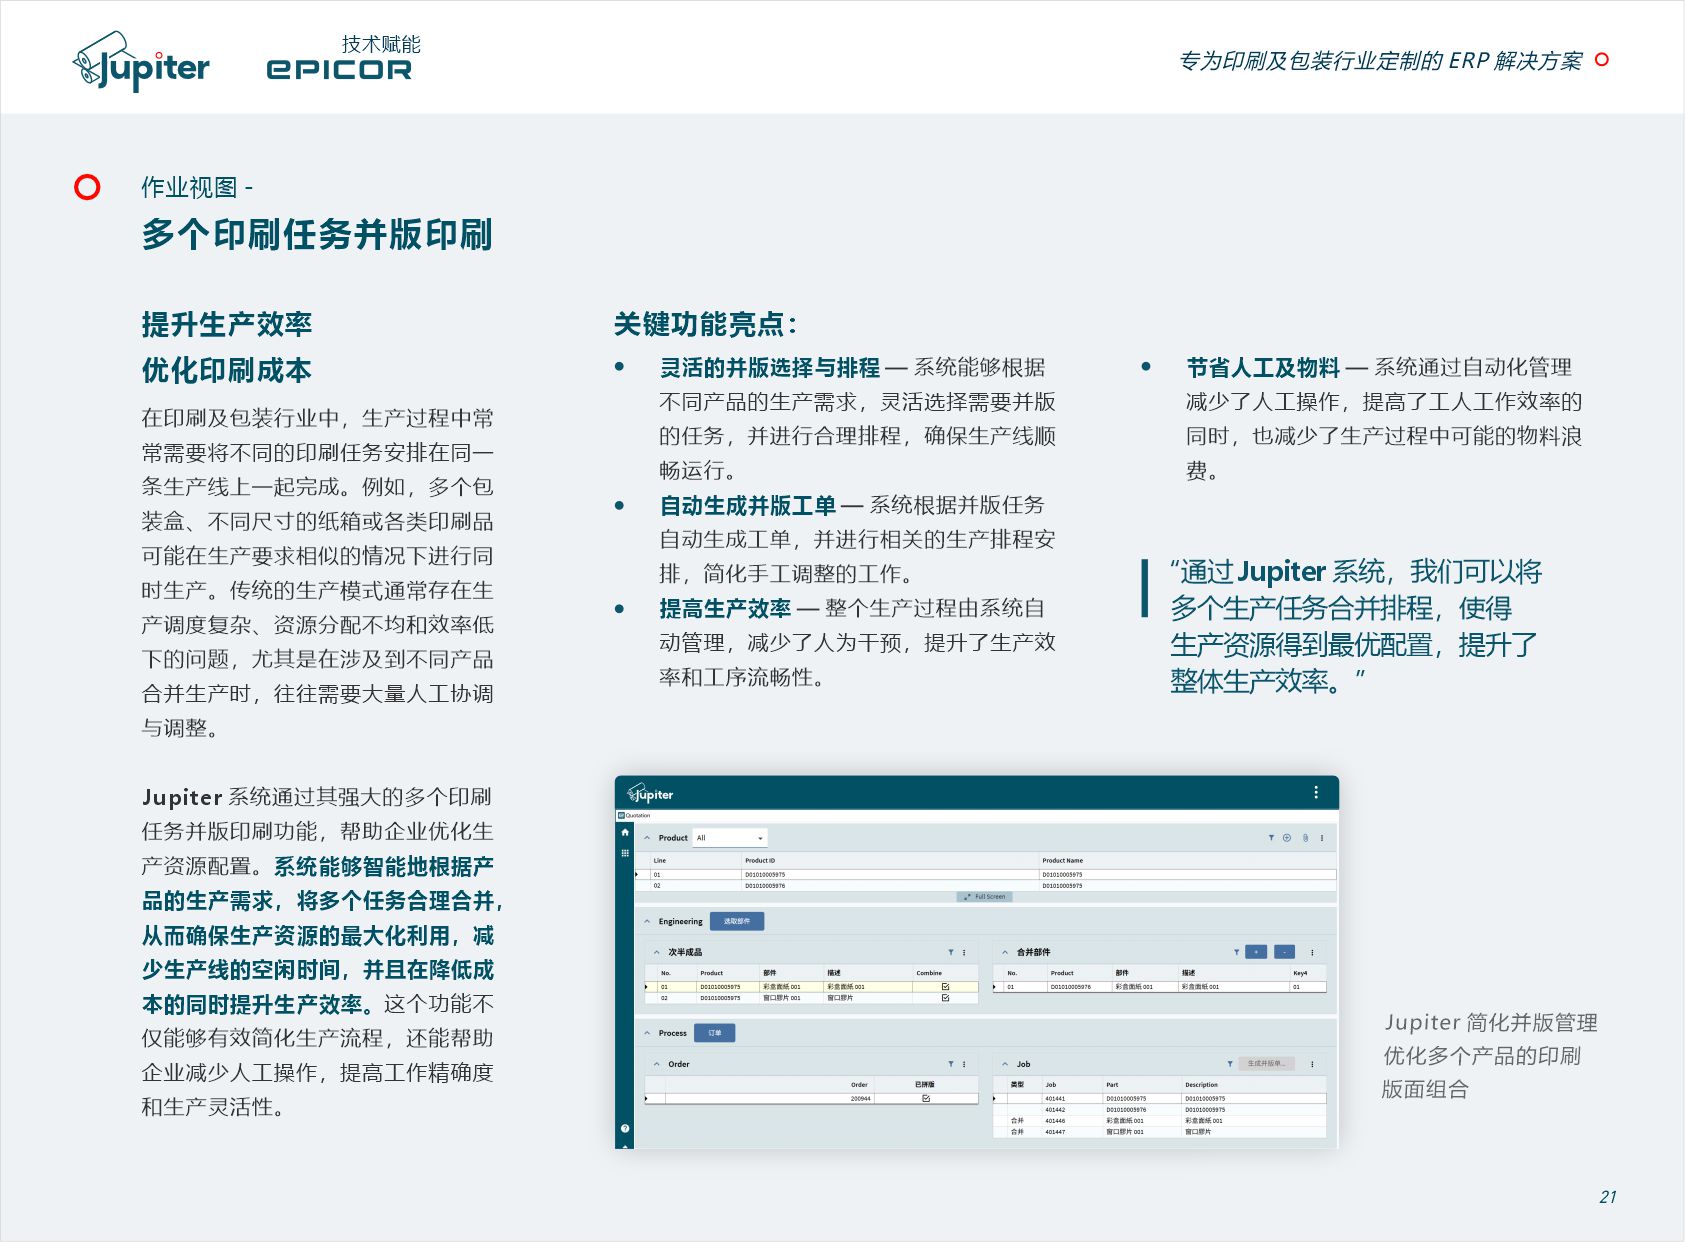Click the filter icon in the Order panel
The height and width of the screenshot is (1242, 1685).
click(x=950, y=1064)
